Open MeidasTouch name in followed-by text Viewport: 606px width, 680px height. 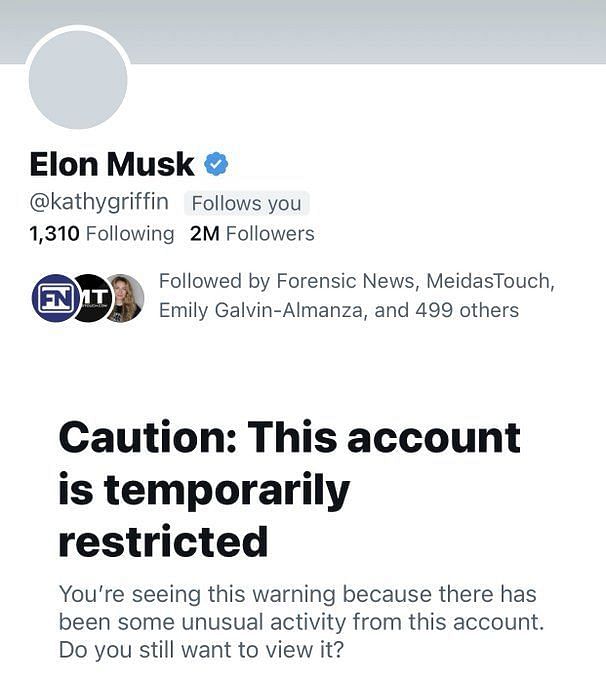[x=489, y=281]
